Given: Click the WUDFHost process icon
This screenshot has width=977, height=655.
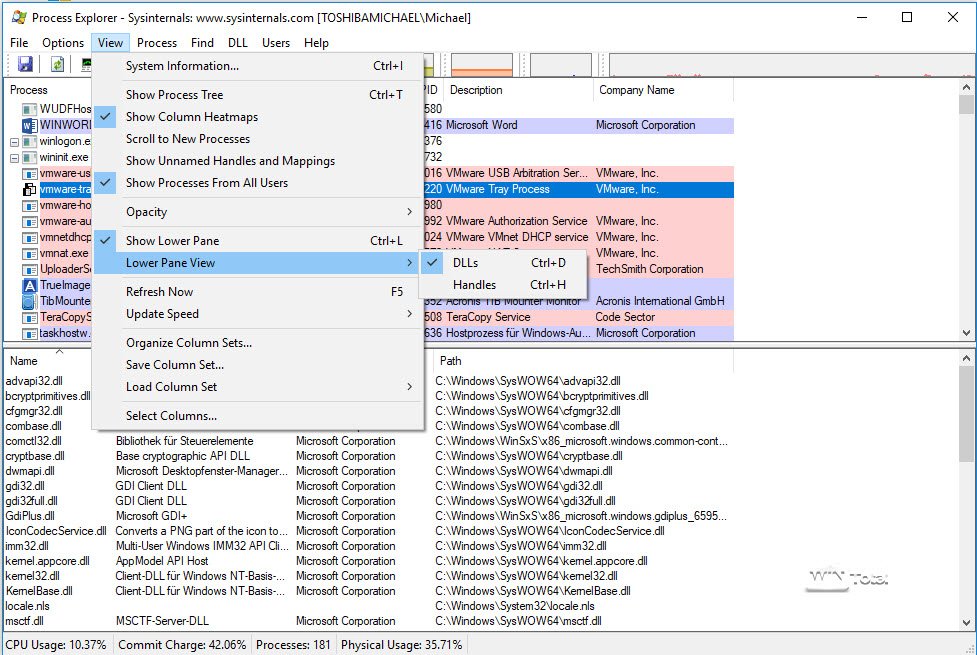Looking at the screenshot, I should (29, 109).
